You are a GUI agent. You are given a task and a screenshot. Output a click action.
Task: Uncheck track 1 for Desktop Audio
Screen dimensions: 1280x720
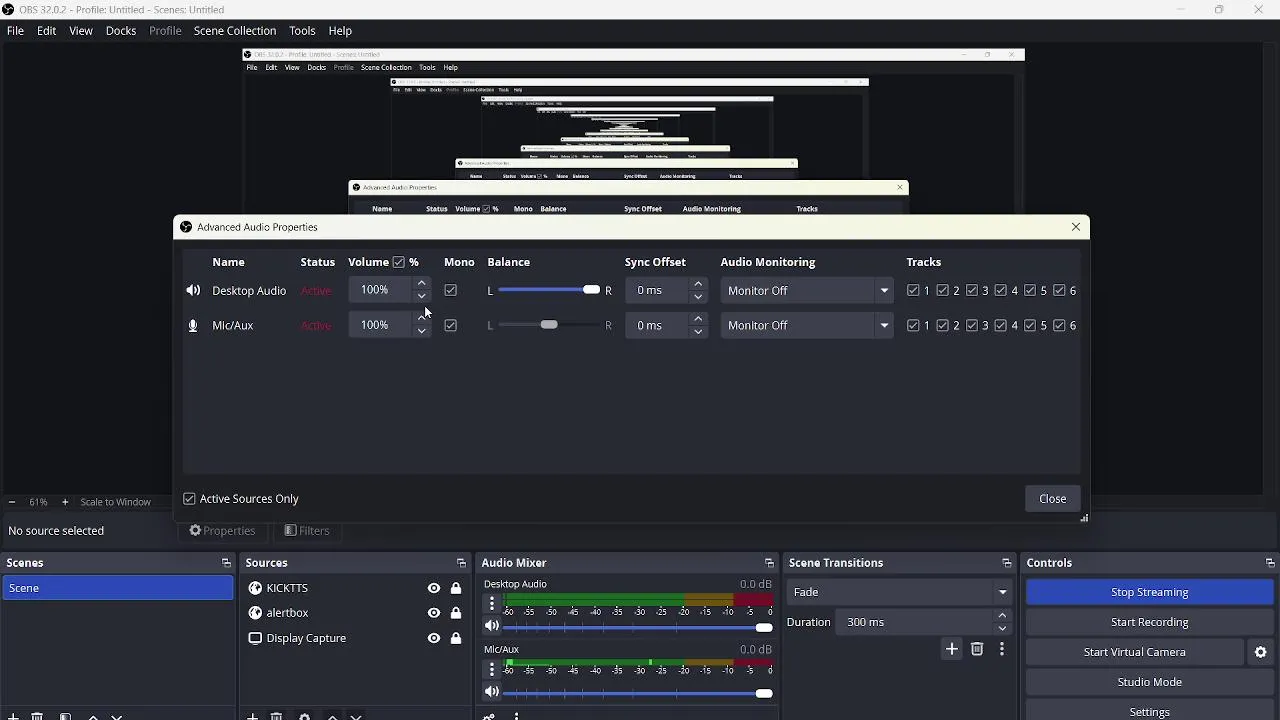(914, 291)
